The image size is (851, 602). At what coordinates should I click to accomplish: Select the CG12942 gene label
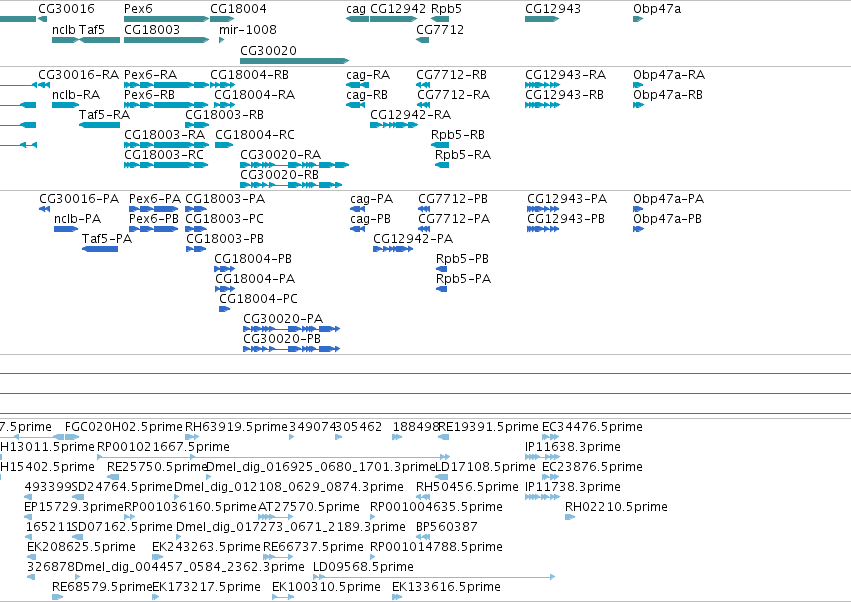pyautogui.click(x=398, y=9)
